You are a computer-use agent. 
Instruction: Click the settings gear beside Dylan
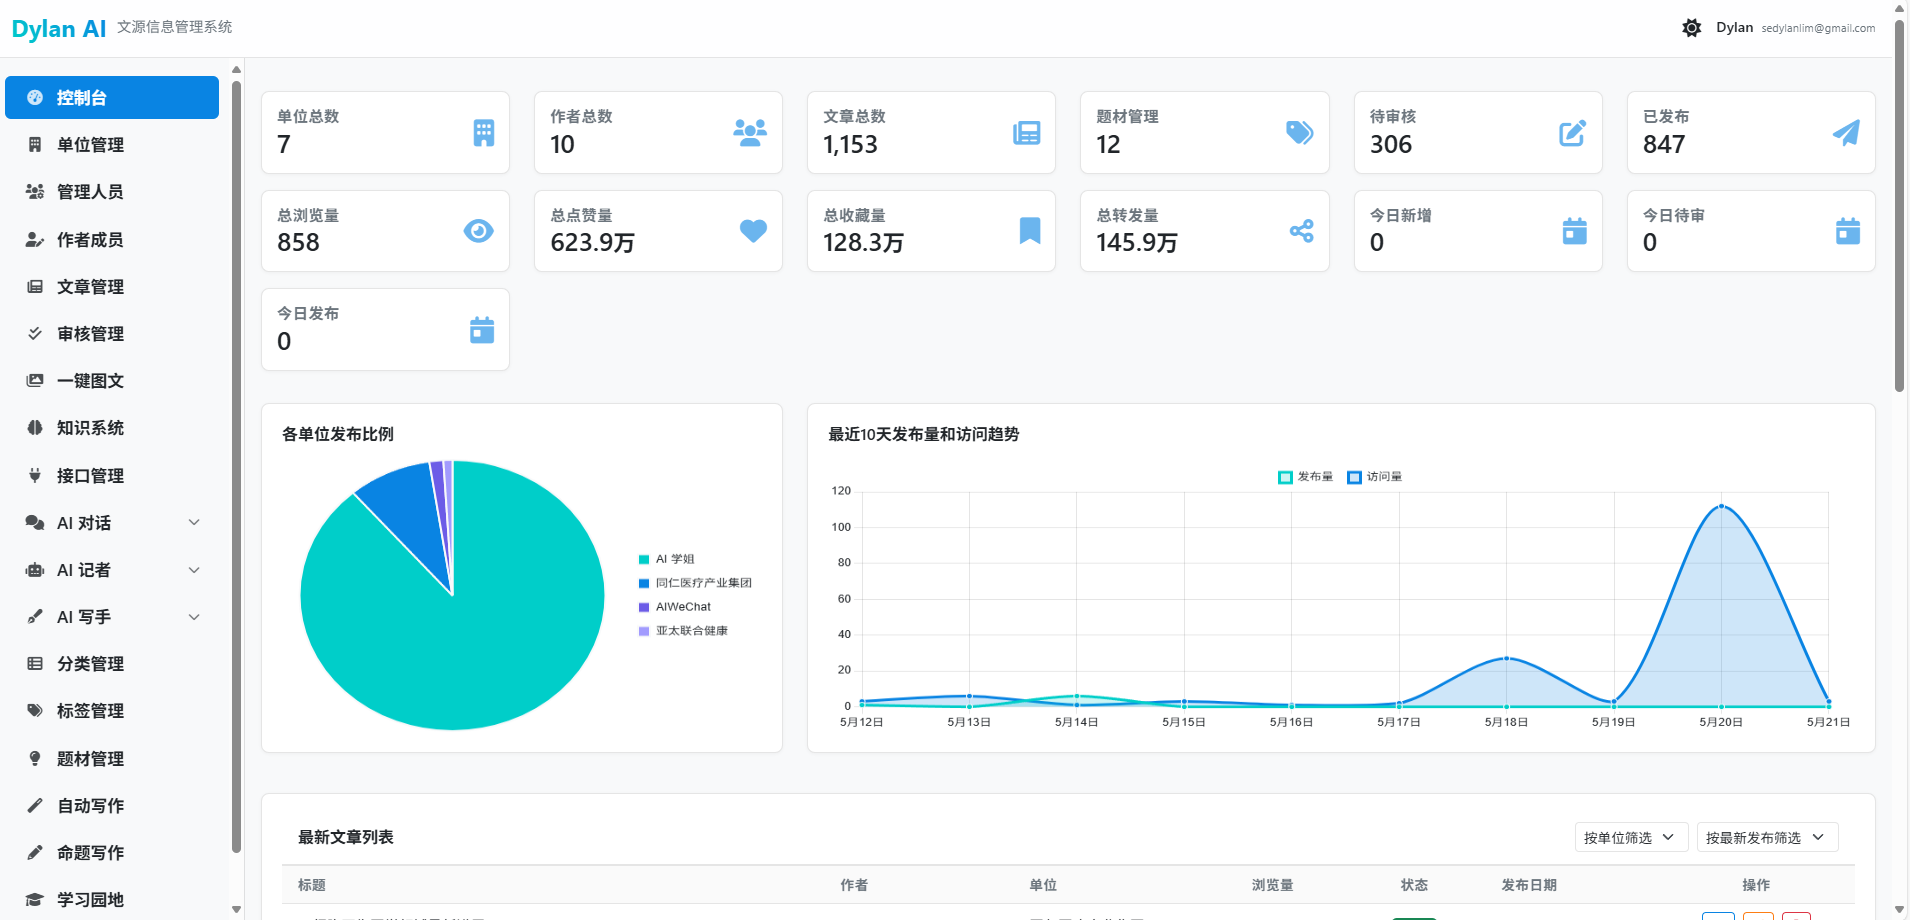1691,27
